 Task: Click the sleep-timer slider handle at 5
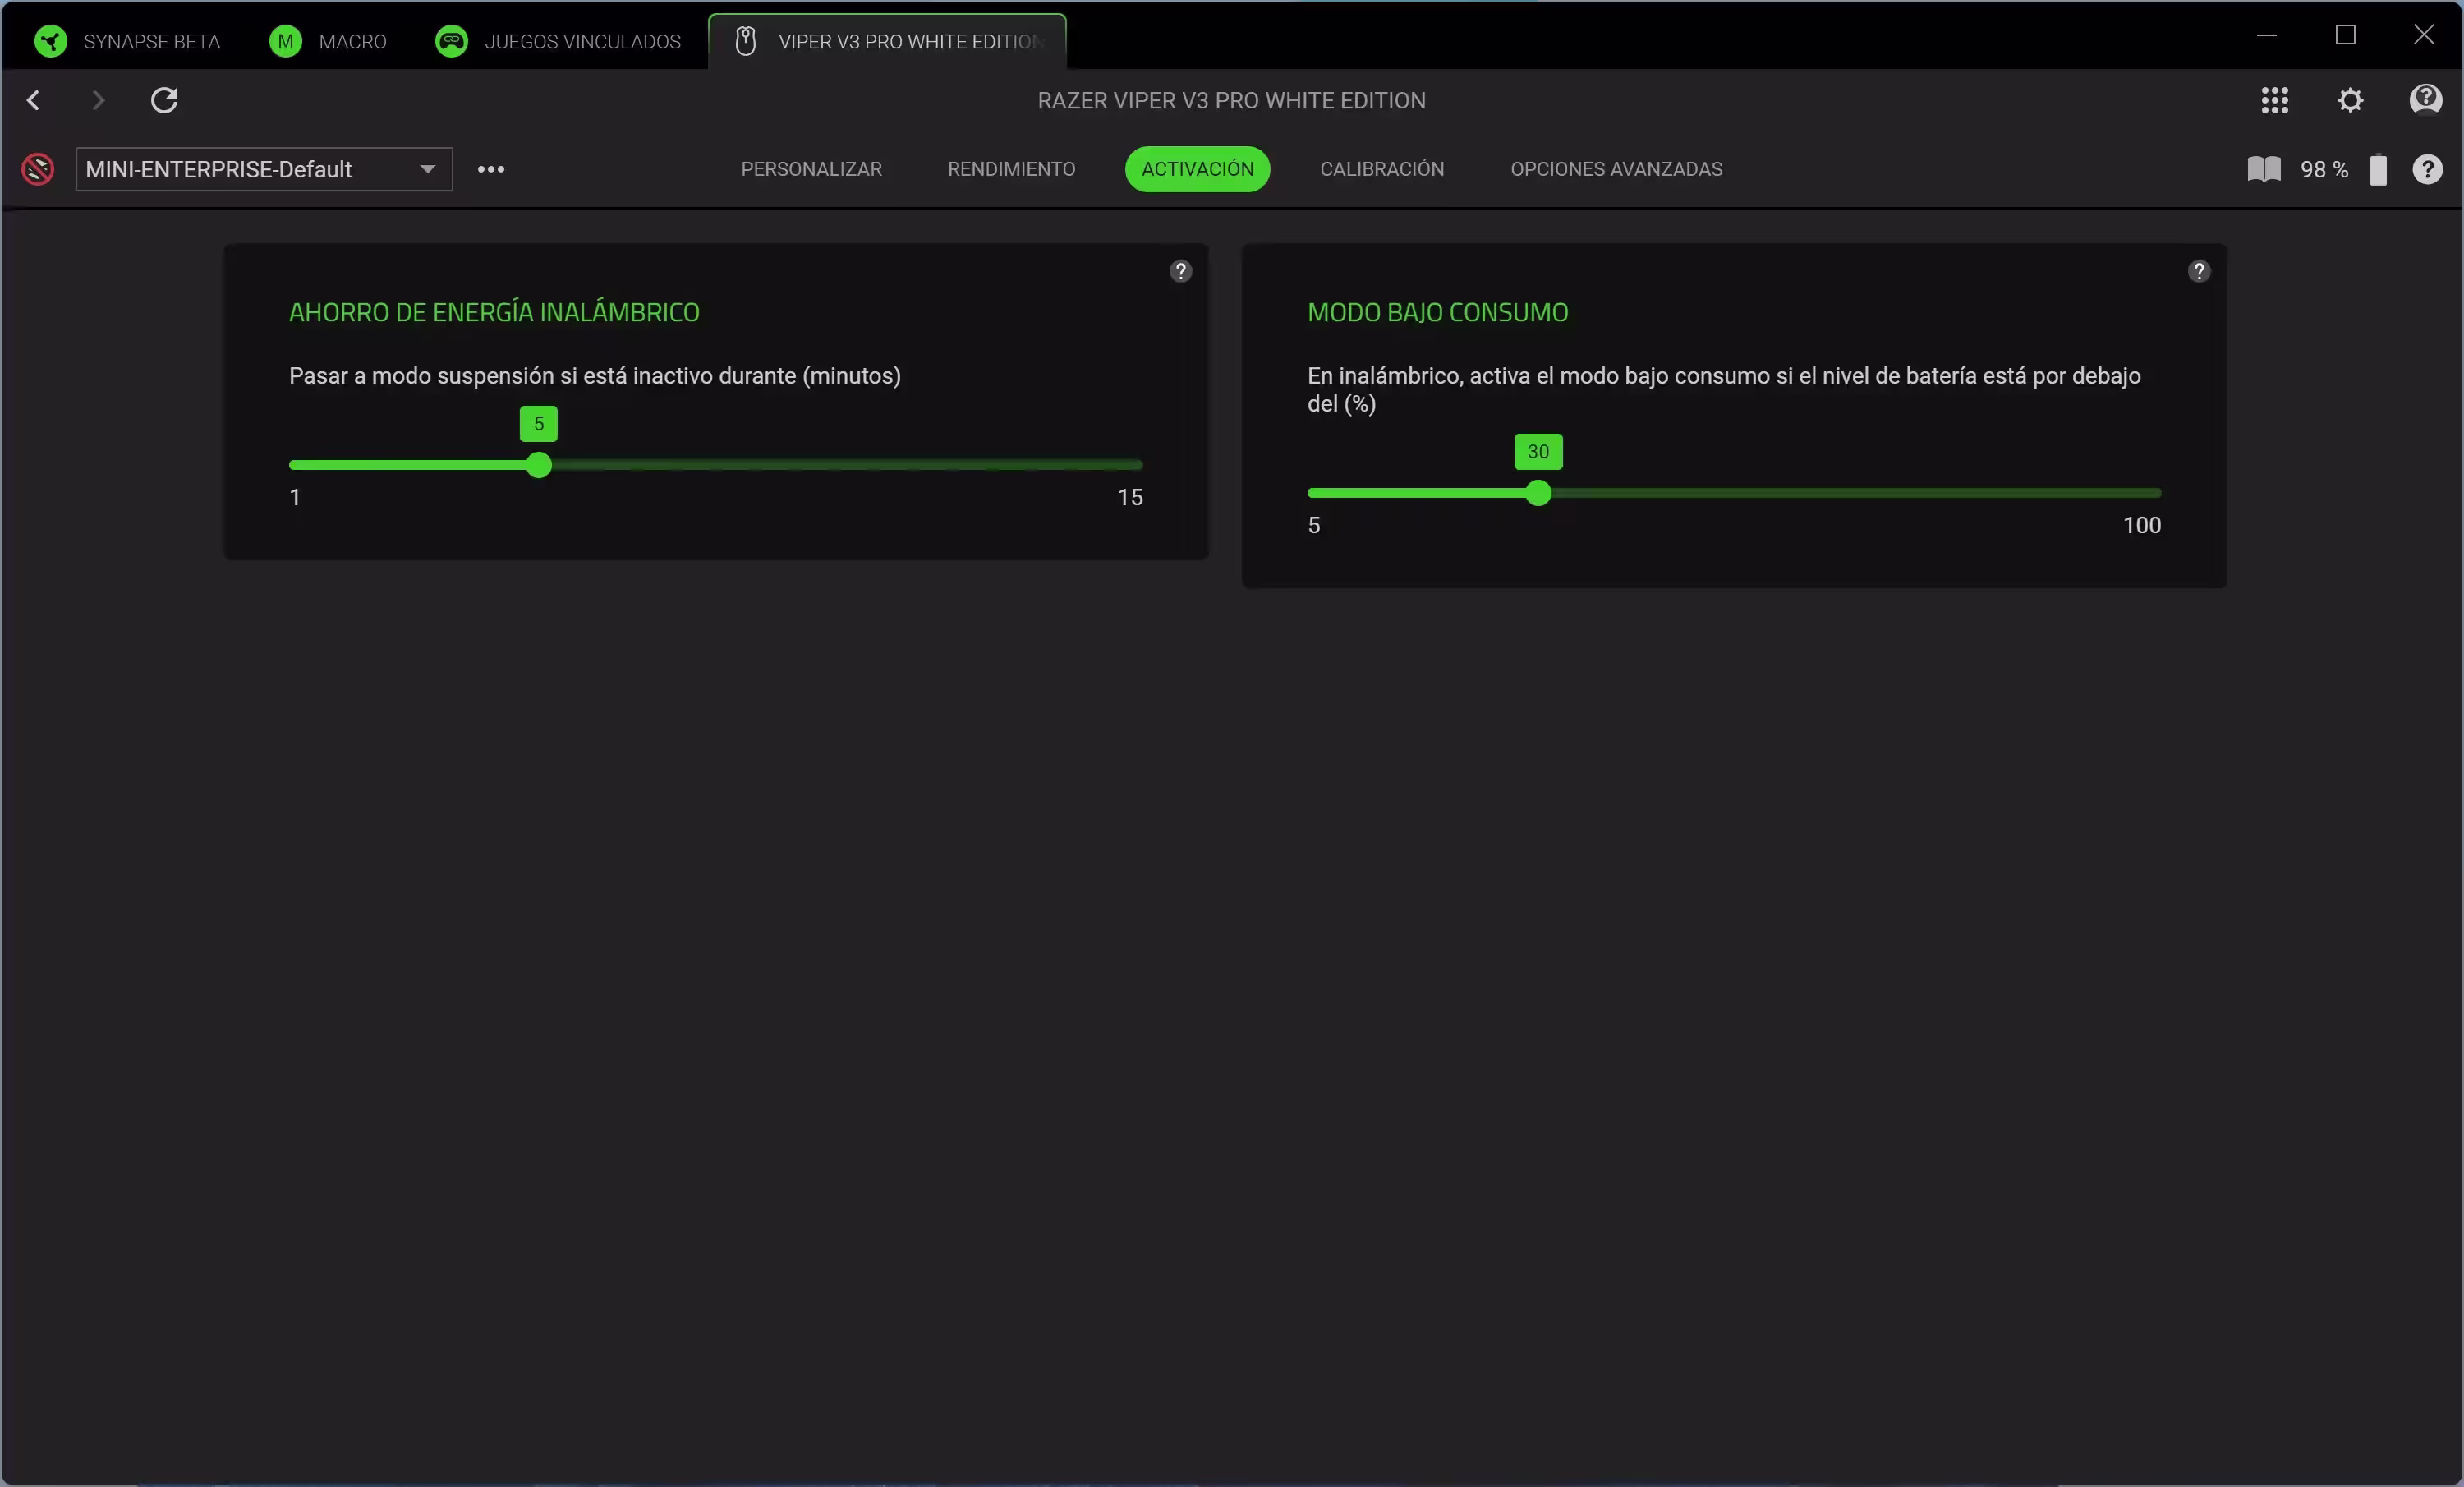click(539, 465)
